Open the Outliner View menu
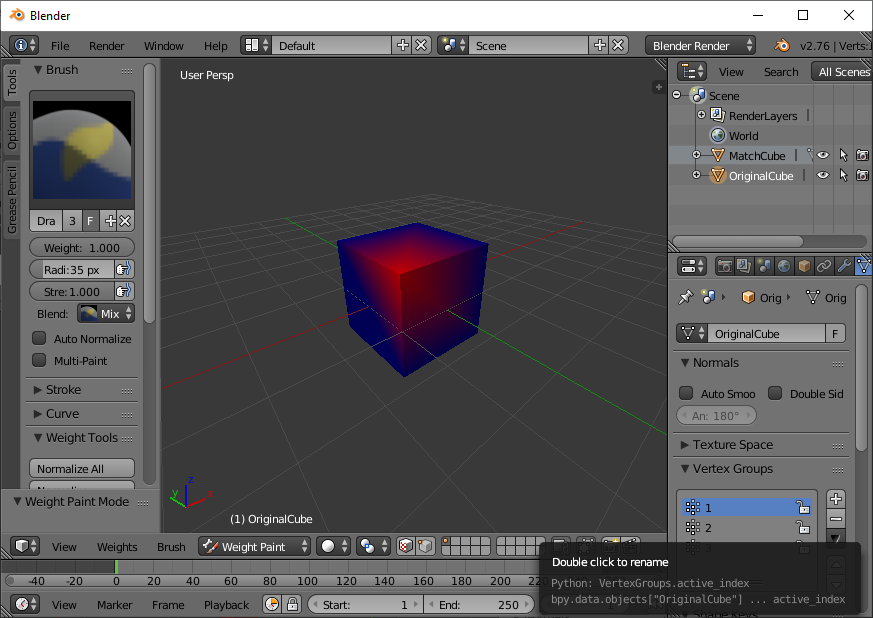Viewport: 873px width, 618px height. [730, 72]
